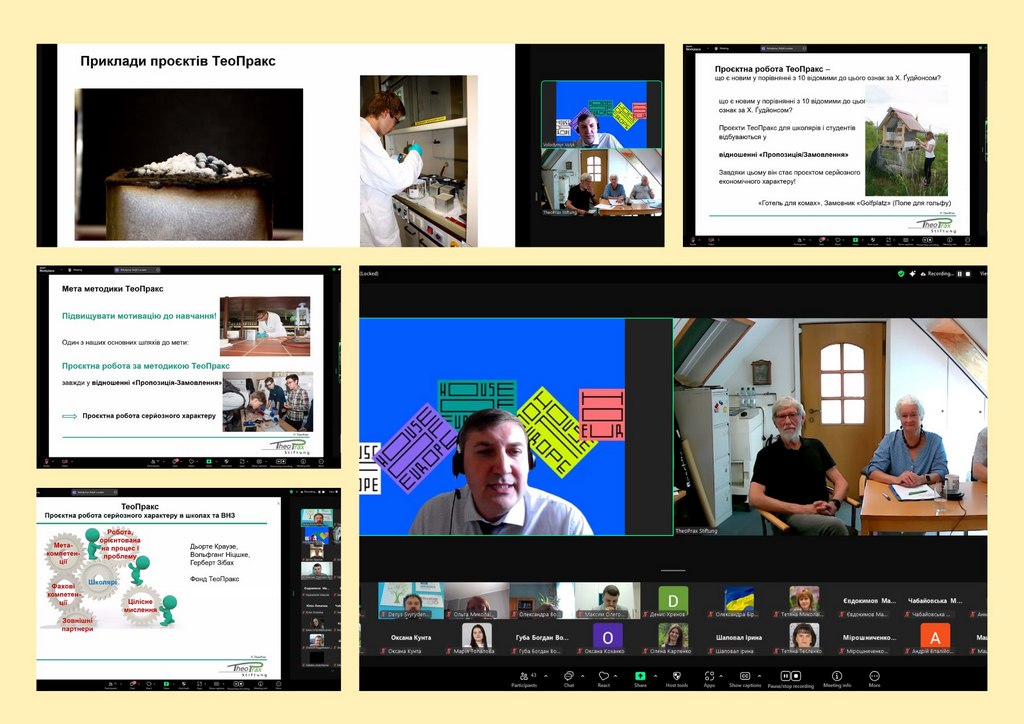
Task: Click small speaker thumbnail in top-left slide window
Action: point(601,114)
